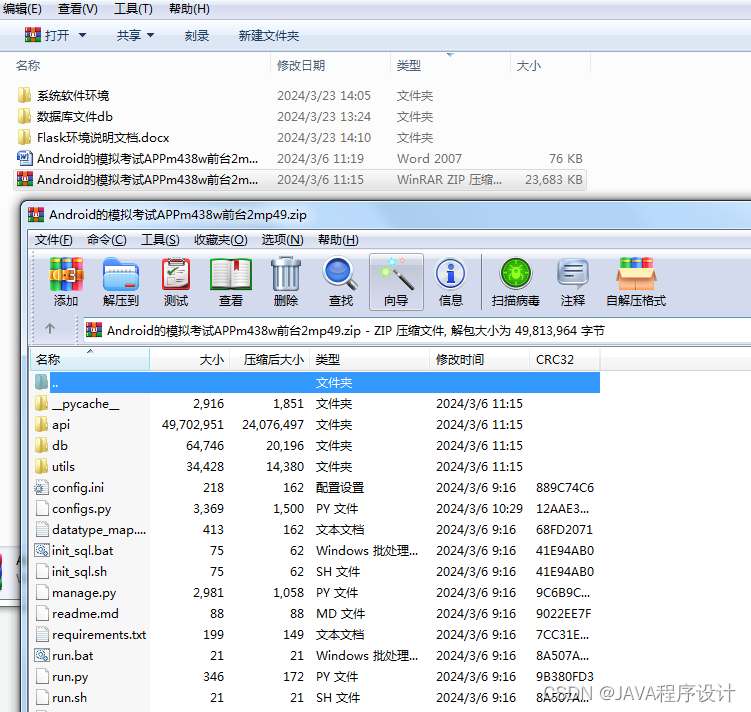The image size is (751, 712).
Task: Sort by 大小 column header in WinRAR
Action: 190,359
